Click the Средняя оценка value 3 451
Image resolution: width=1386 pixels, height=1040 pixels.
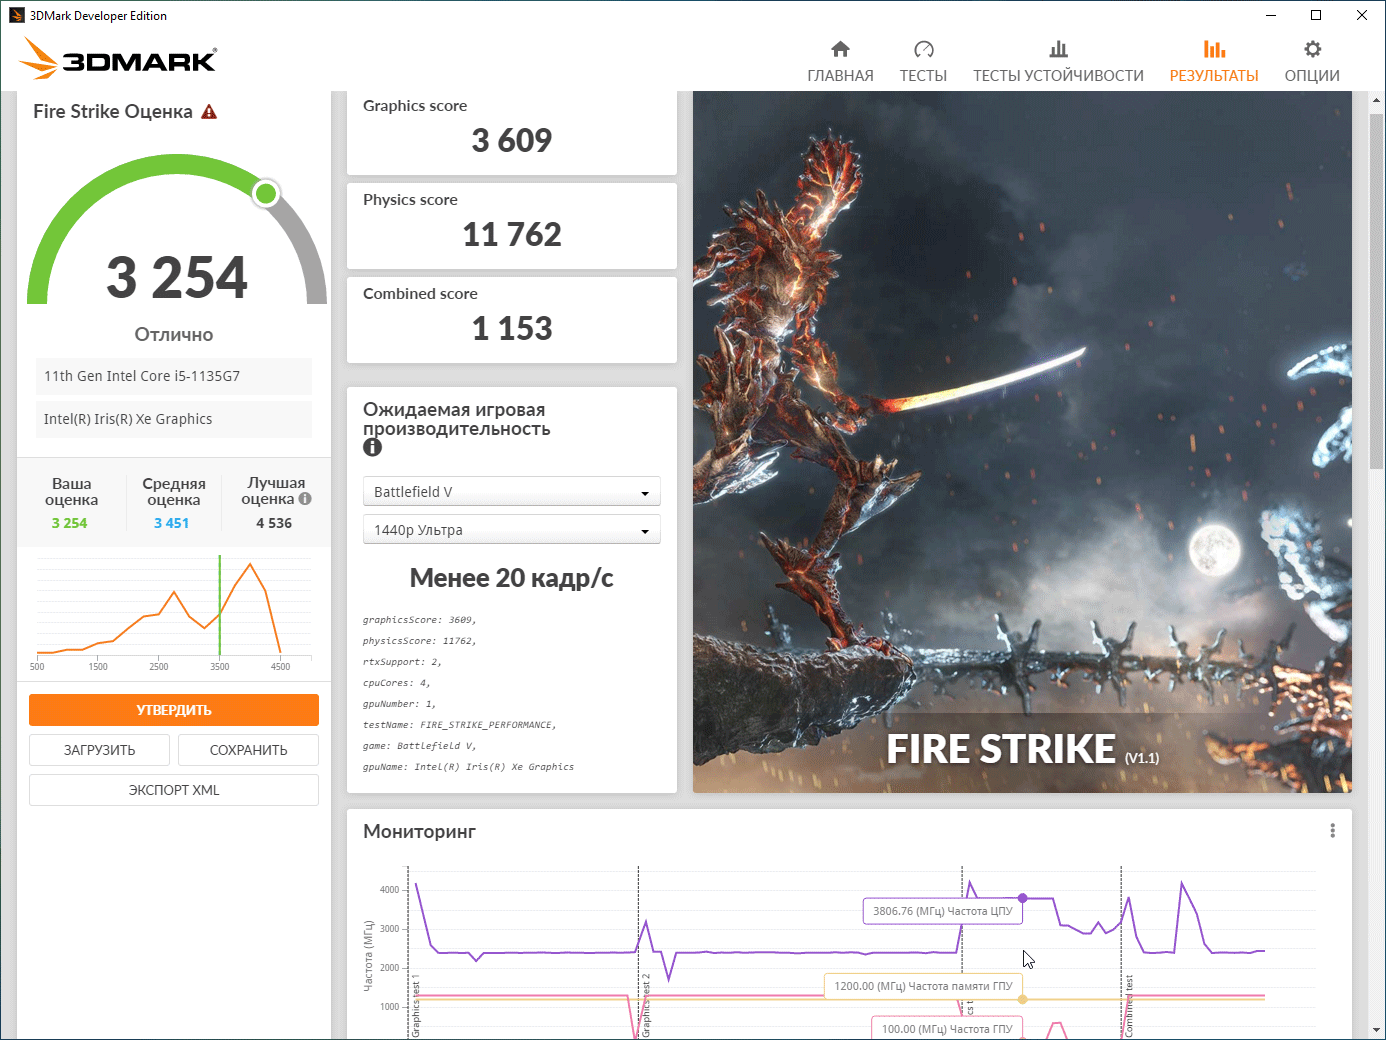171,523
